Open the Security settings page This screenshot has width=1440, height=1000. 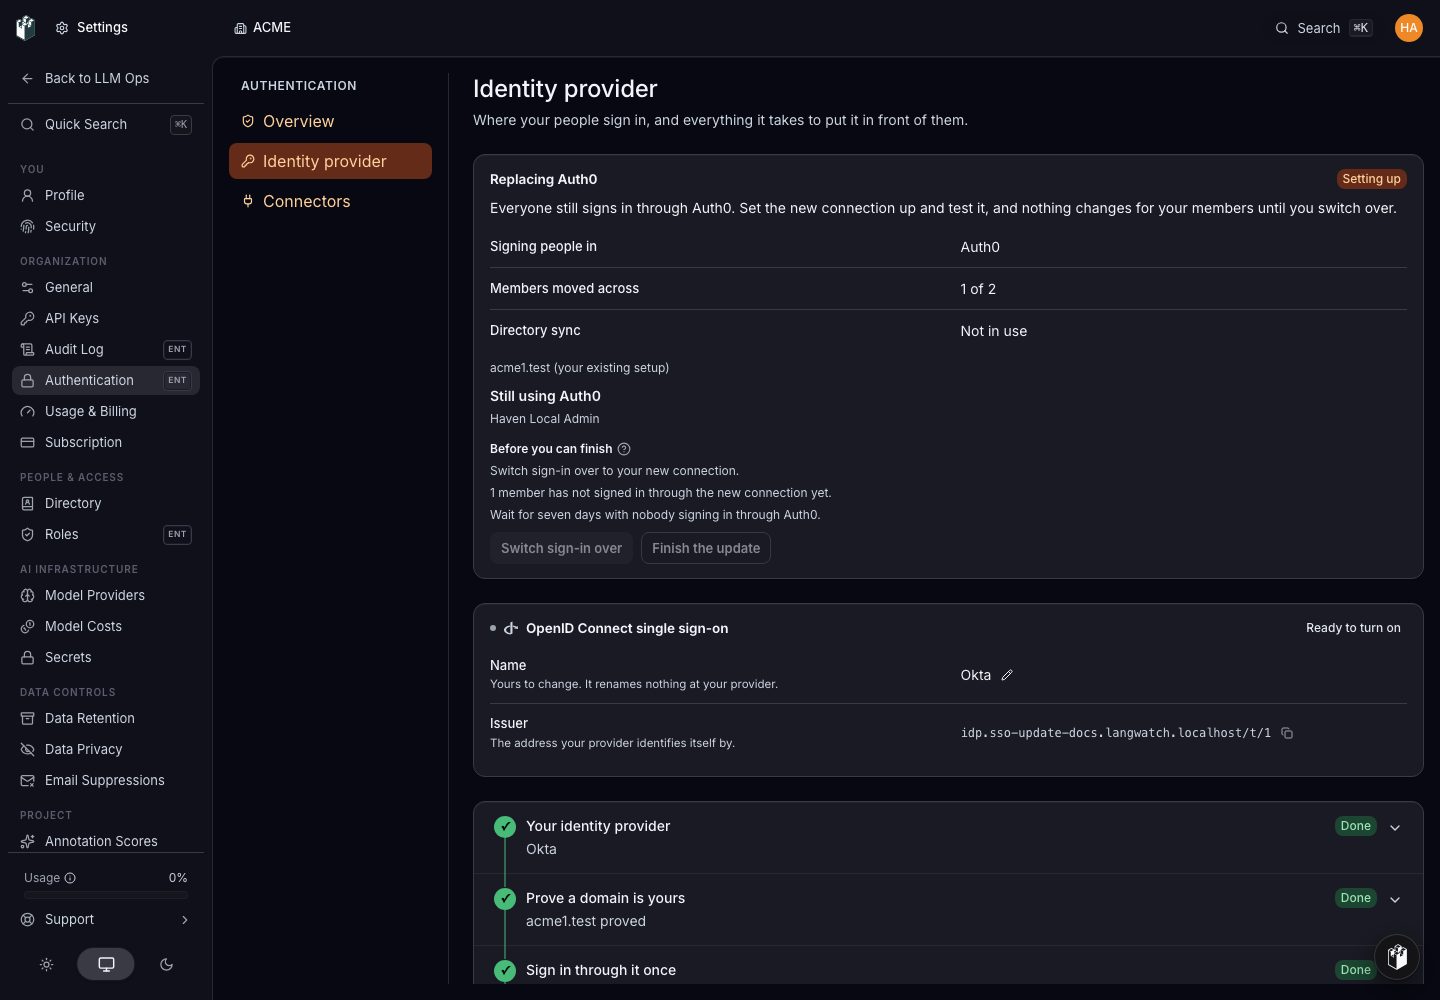(106, 226)
